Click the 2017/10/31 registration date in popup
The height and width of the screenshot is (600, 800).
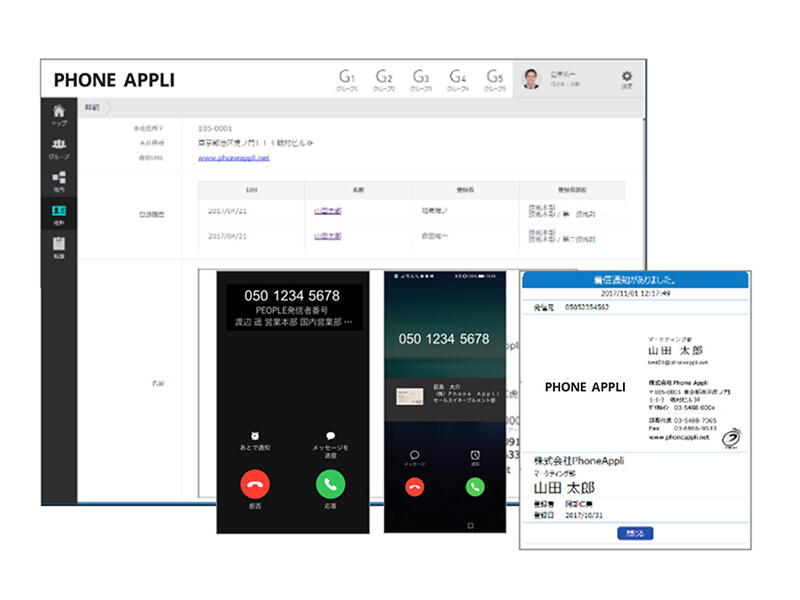coord(584,515)
